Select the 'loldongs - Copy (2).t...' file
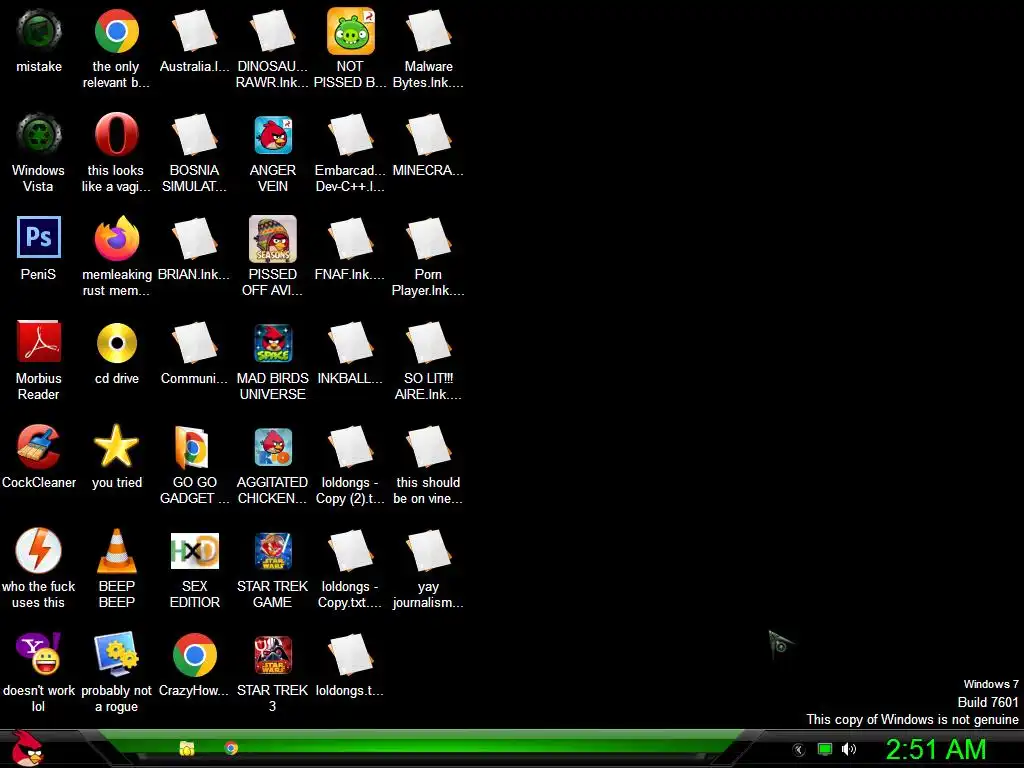The height and width of the screenshot is (768, 1024). point(351,447)
